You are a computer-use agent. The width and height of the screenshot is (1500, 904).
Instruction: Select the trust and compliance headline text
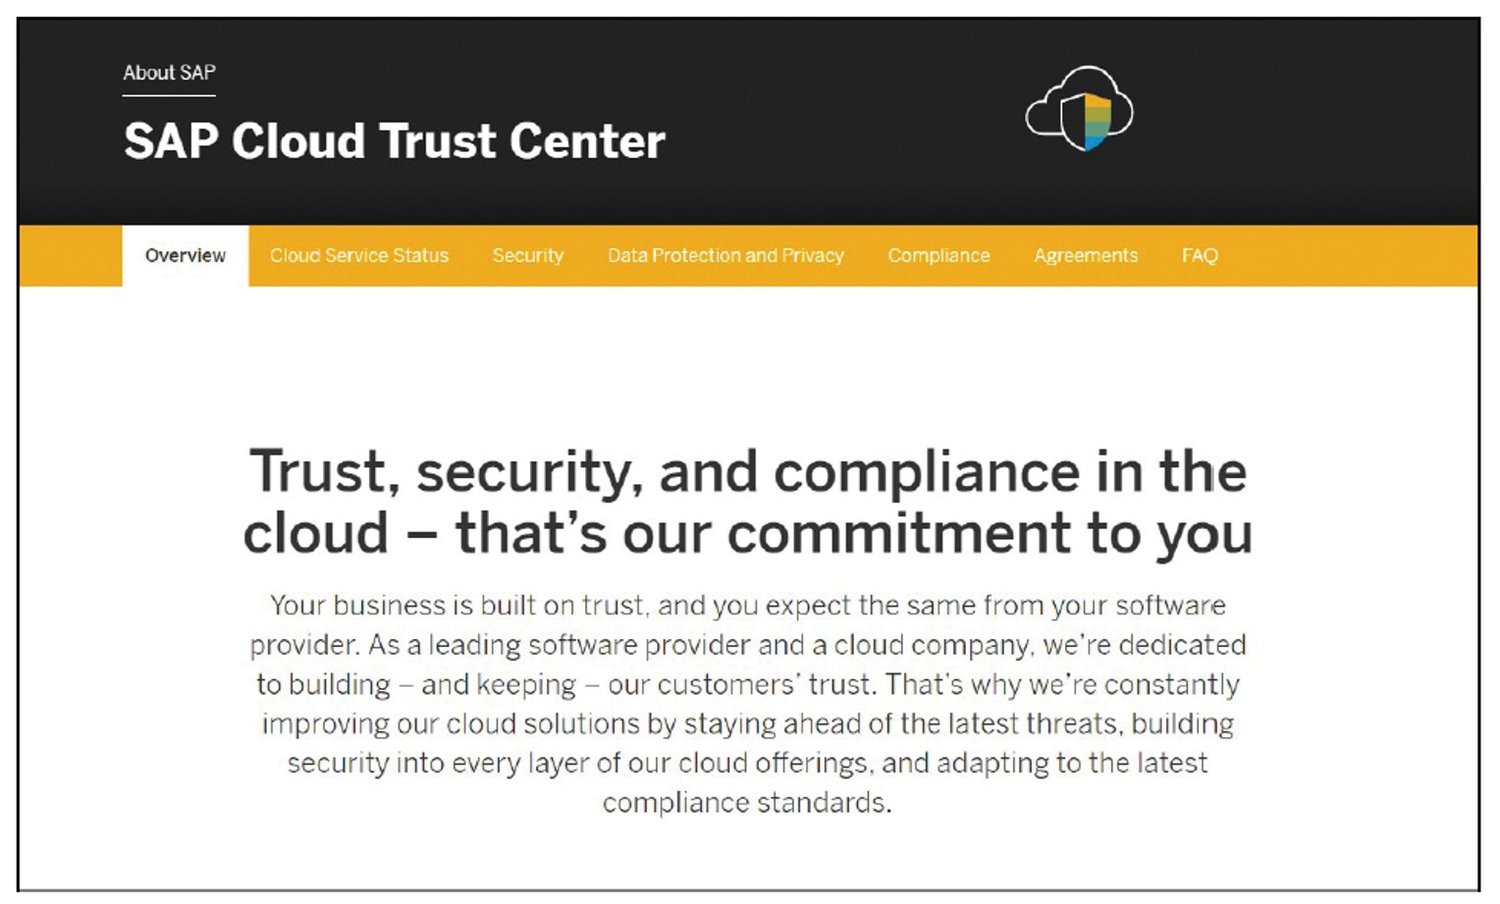750,498
